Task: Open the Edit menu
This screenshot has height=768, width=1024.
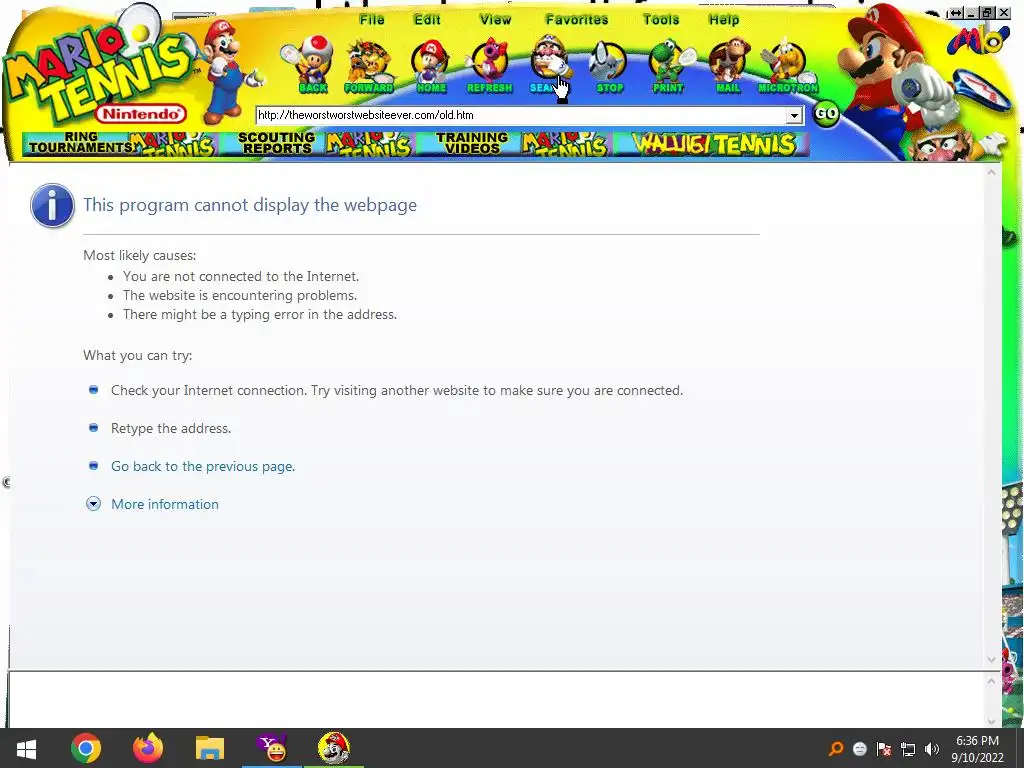Action: click(x=427, y=20)
